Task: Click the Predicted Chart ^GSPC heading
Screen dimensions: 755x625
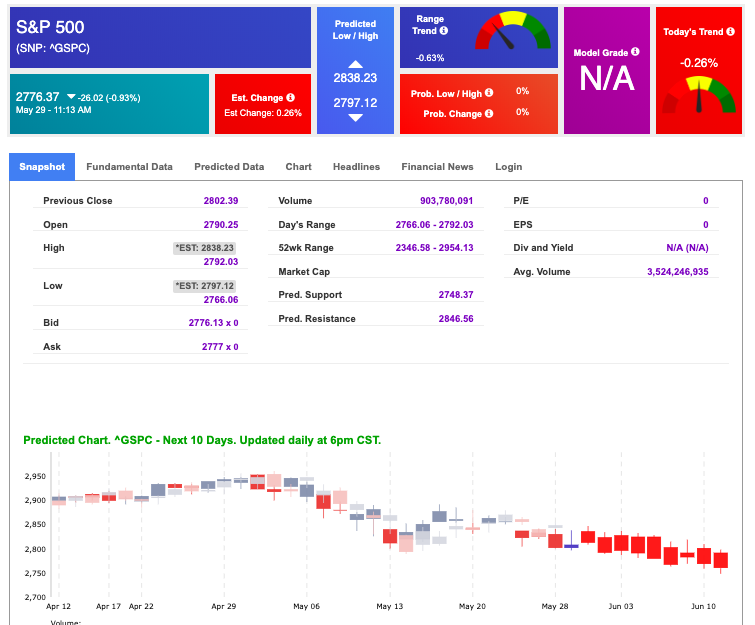Action: [x=202, y=440]
